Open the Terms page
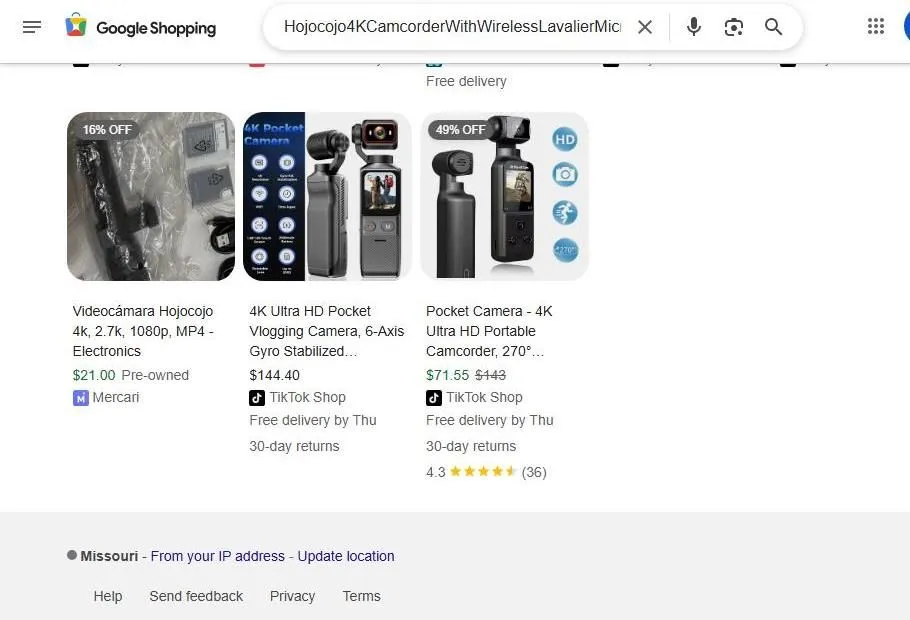 [x=361, y=596]
